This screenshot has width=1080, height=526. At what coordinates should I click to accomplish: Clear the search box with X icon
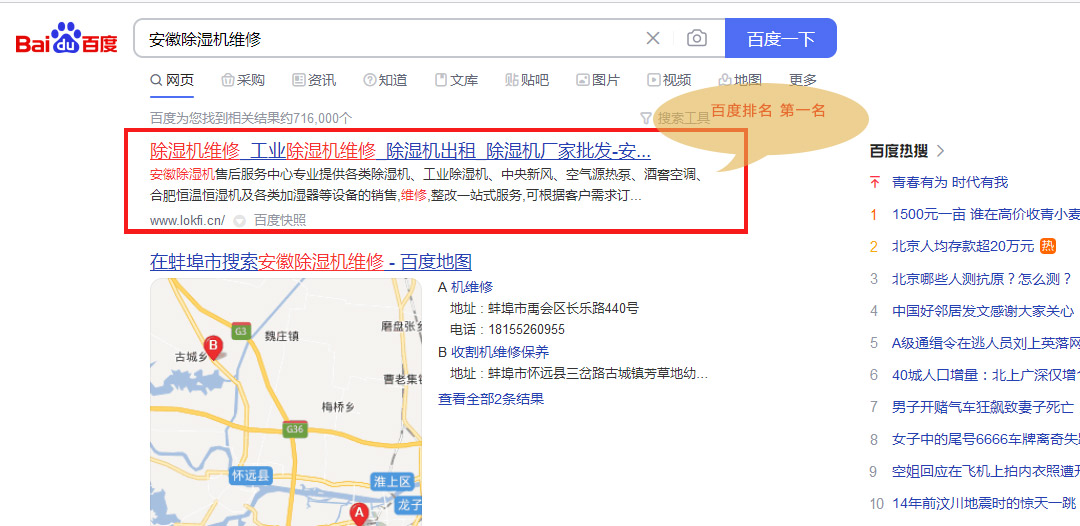point(652,39)
